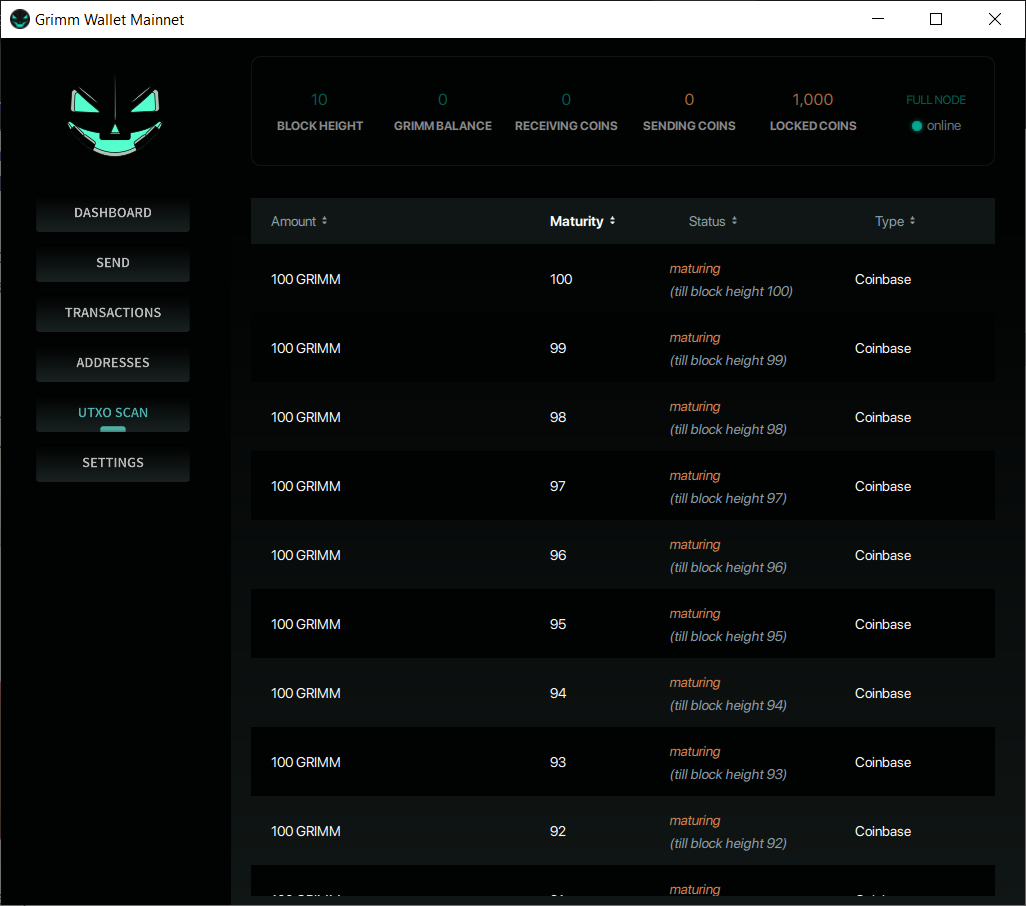The width and height of the screenshot is (1026, 906).
Task: Click Coinbase type in maturity 100 row
Action: 883,279
